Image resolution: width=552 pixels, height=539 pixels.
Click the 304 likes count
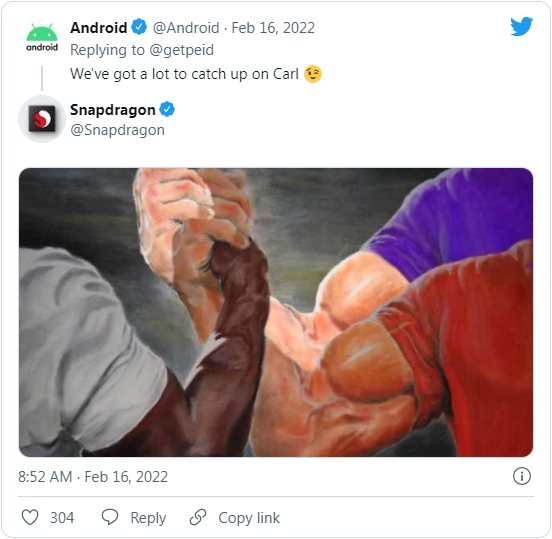[62, 518]
